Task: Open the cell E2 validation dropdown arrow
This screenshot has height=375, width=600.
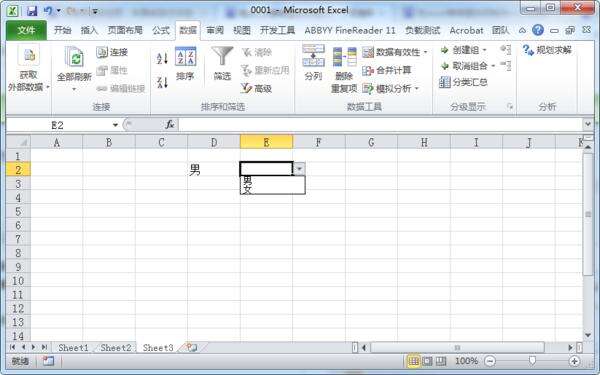Action: click(x=299, y=169)
